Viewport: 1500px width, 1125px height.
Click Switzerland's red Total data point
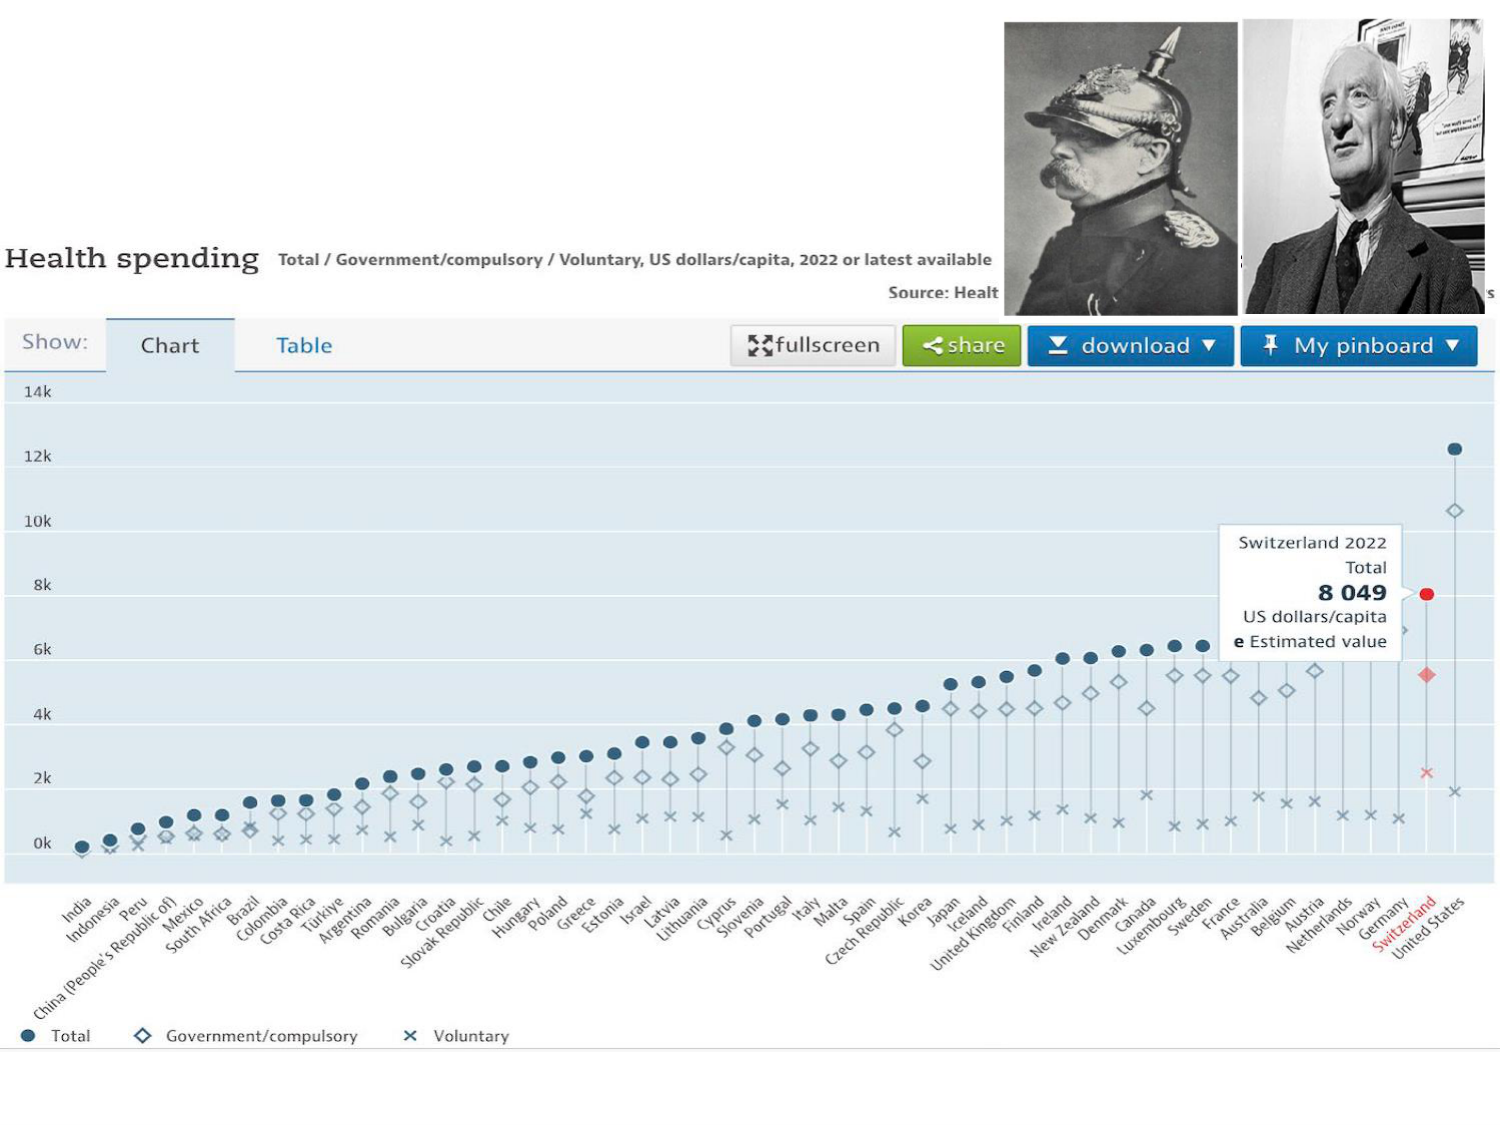(x=1426, y=594)
